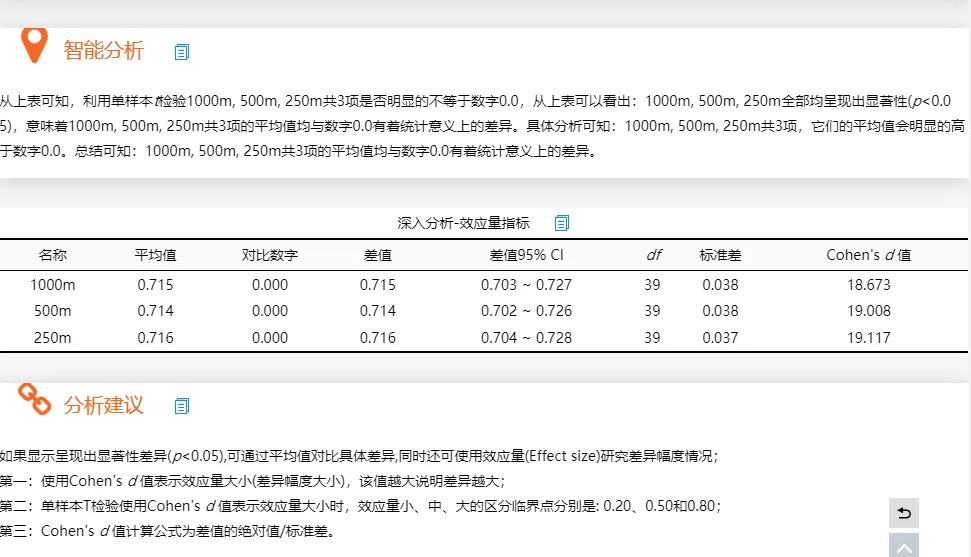The height and width of the screenshot is (557, 971).
Task: Click the Cohen's d 值 column header
Action: tap(869, 255)
